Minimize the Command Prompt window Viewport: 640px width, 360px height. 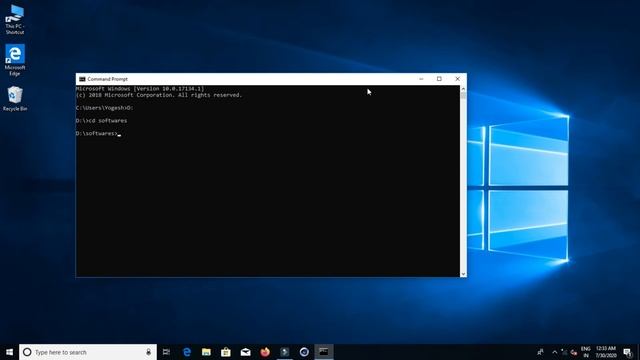(x=421, y=79)
